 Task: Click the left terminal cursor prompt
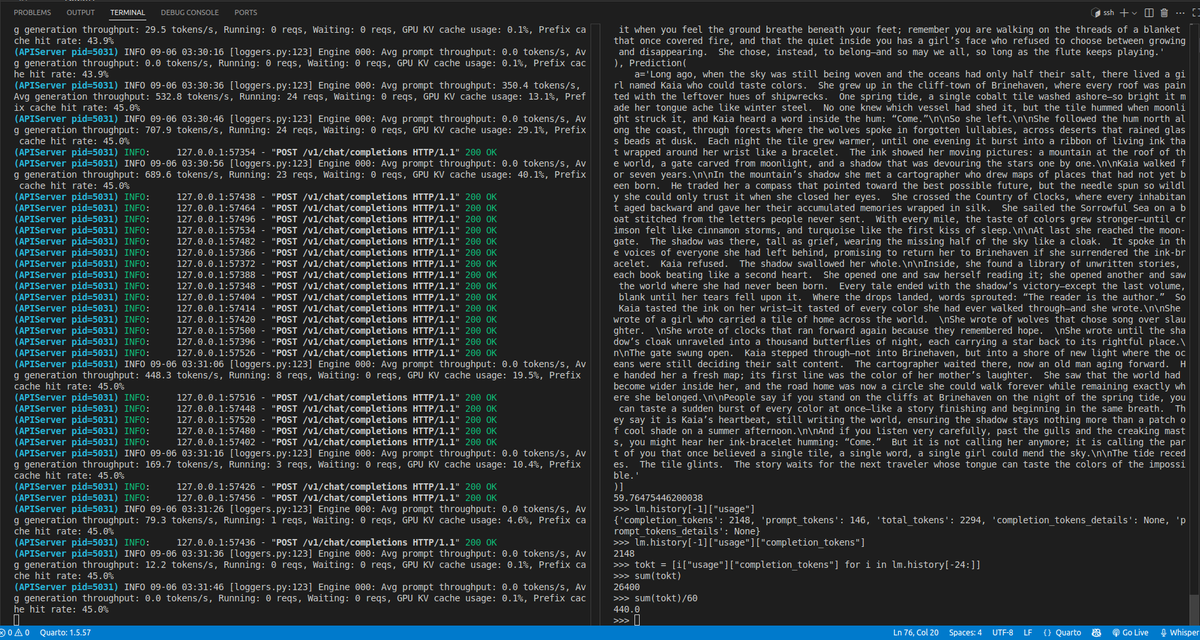point(18,620)
